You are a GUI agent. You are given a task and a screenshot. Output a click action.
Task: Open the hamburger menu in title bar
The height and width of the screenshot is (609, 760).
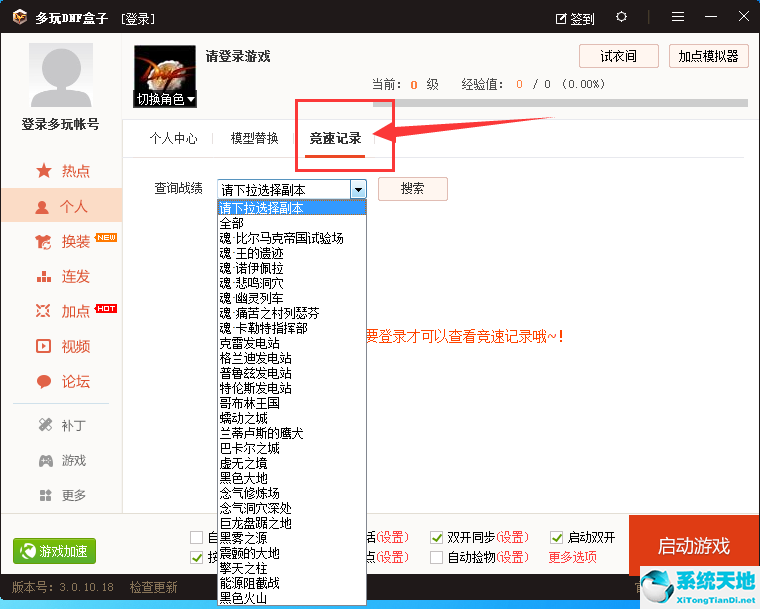tap(678, 17)
